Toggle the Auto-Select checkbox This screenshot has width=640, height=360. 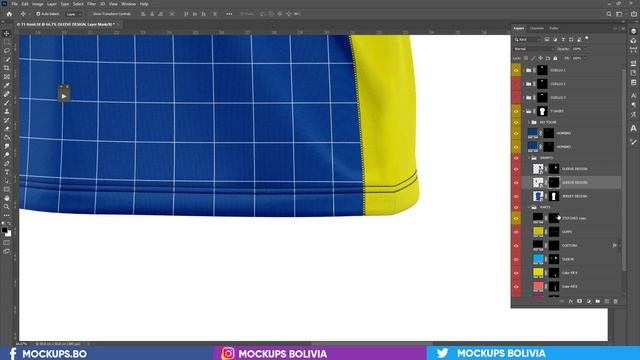(x=38, y=14)
